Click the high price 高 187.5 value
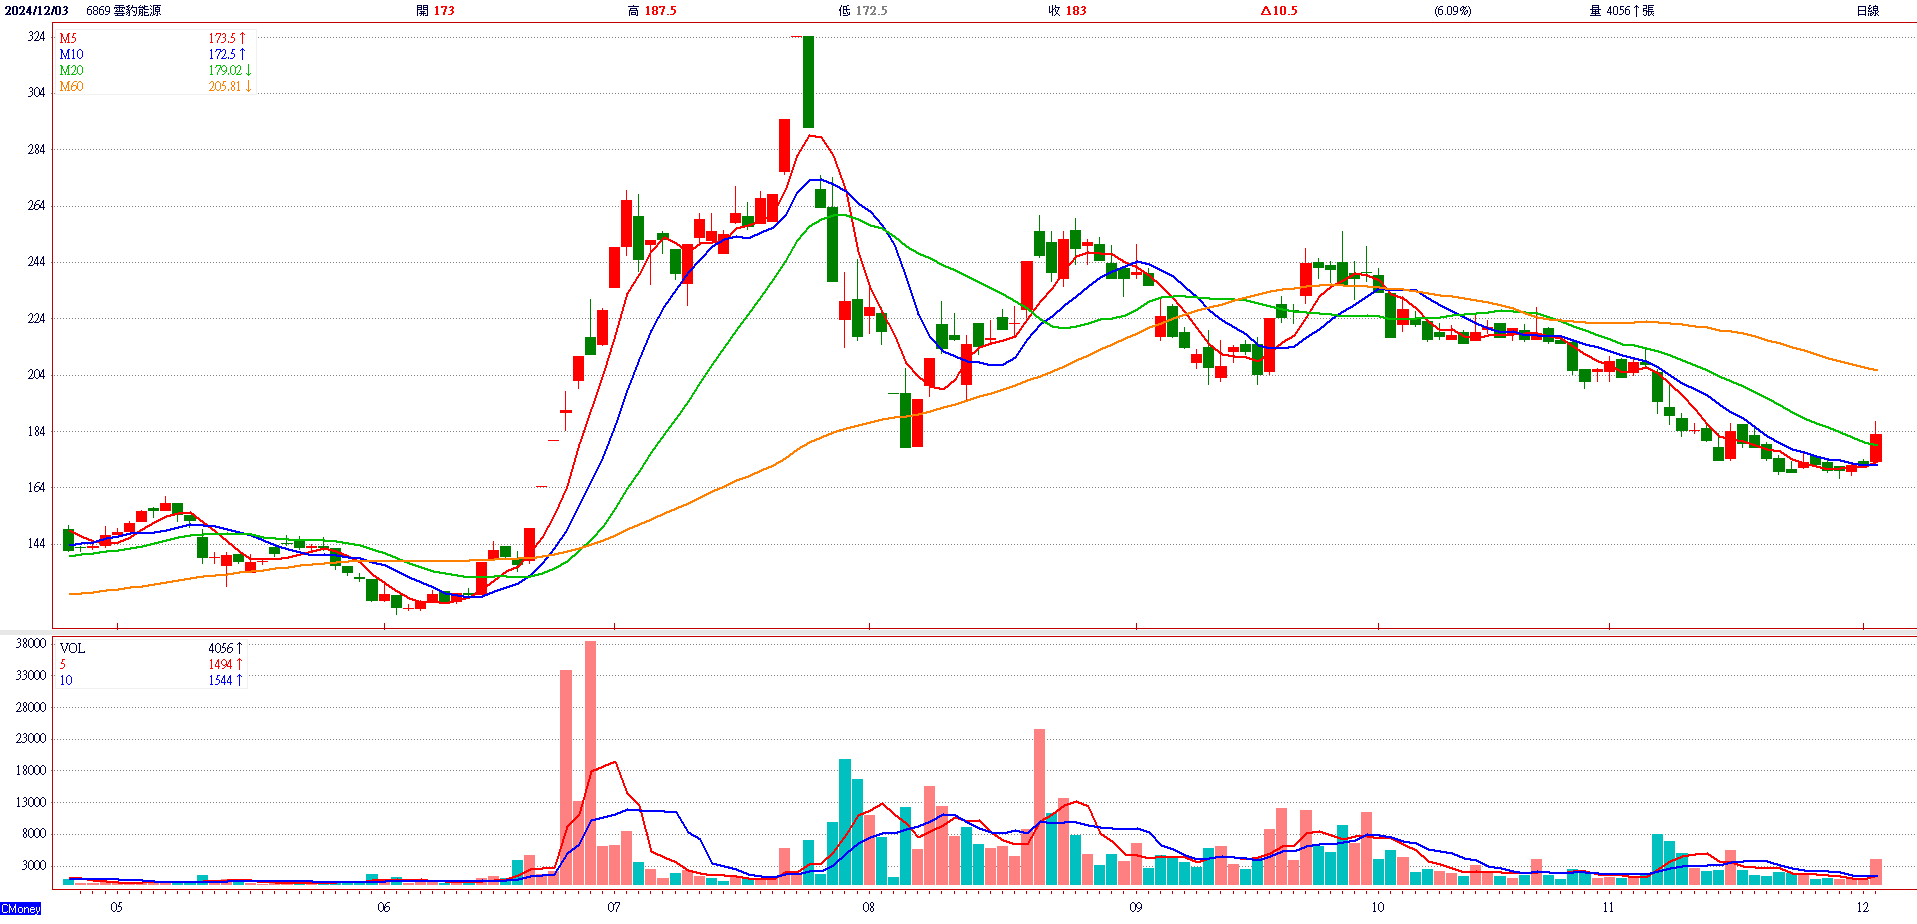 [652, 11]
